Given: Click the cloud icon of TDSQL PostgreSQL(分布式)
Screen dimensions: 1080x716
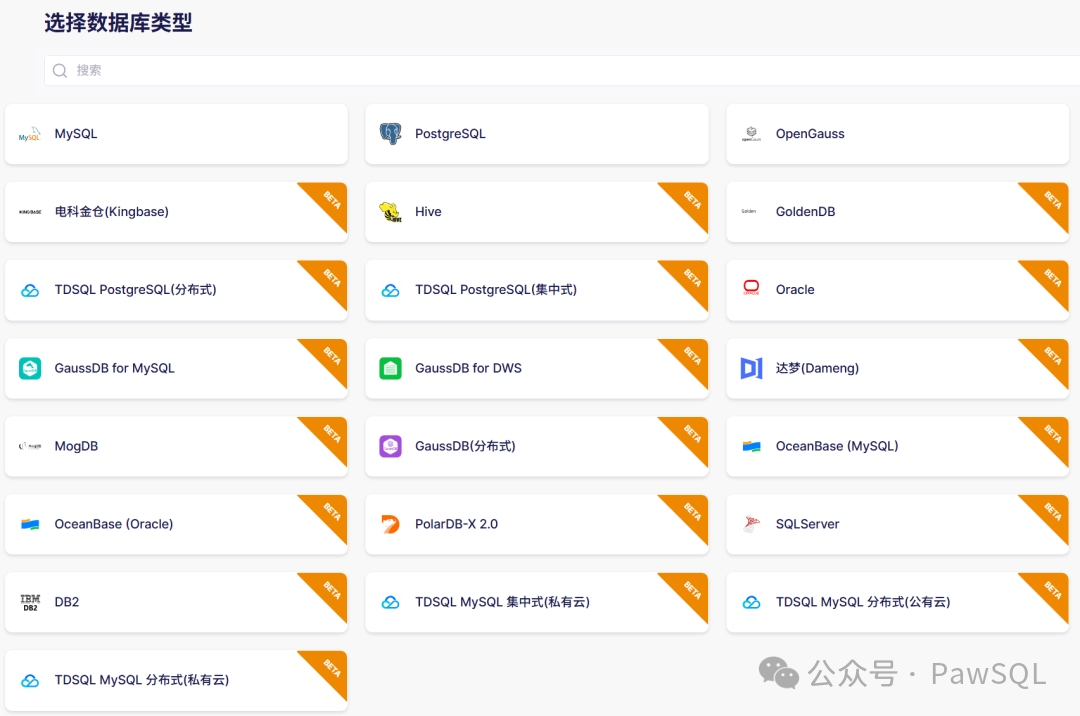Looking at the screenshot, I should point(30,291).
